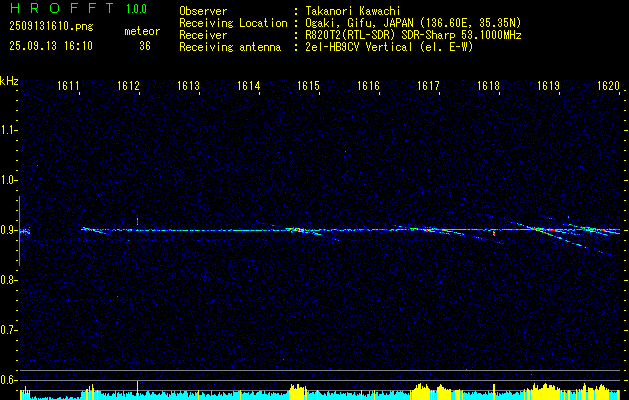The height and width of the screenshot is (400, 629).
Task: Click the red echo dot below 1618
Action: 494,233
